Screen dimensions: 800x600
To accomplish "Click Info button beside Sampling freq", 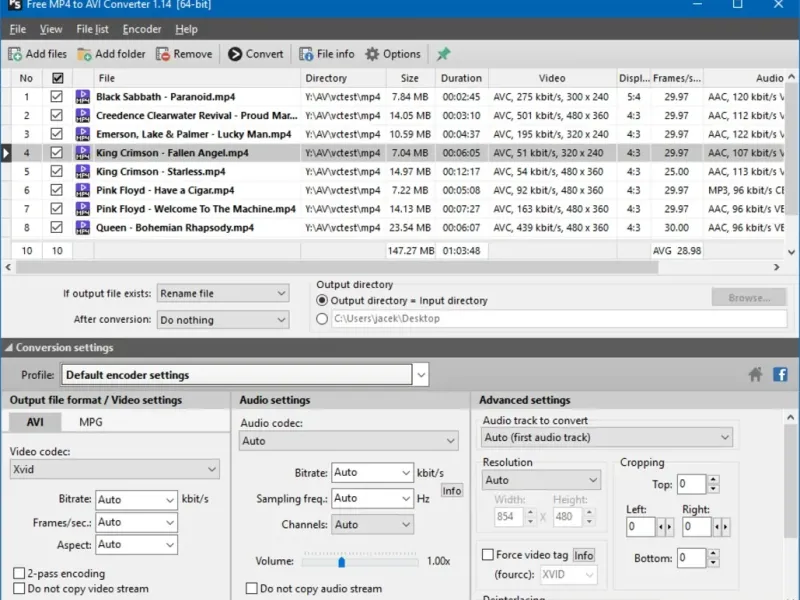I will pos(452,491).
